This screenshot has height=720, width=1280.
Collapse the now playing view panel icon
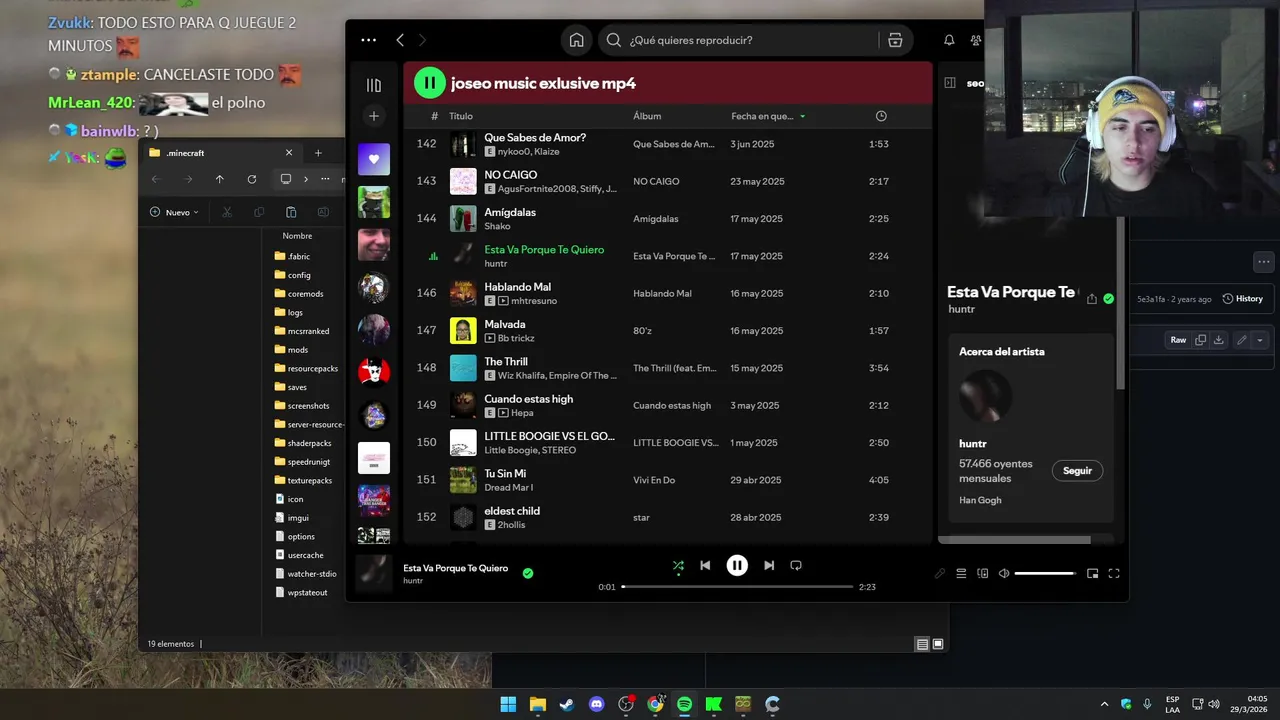950,83
